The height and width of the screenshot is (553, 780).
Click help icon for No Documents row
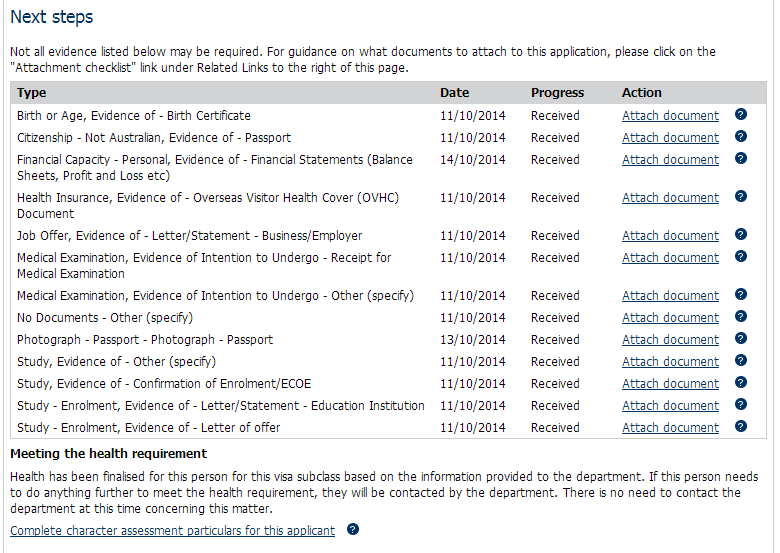point(741,317)
